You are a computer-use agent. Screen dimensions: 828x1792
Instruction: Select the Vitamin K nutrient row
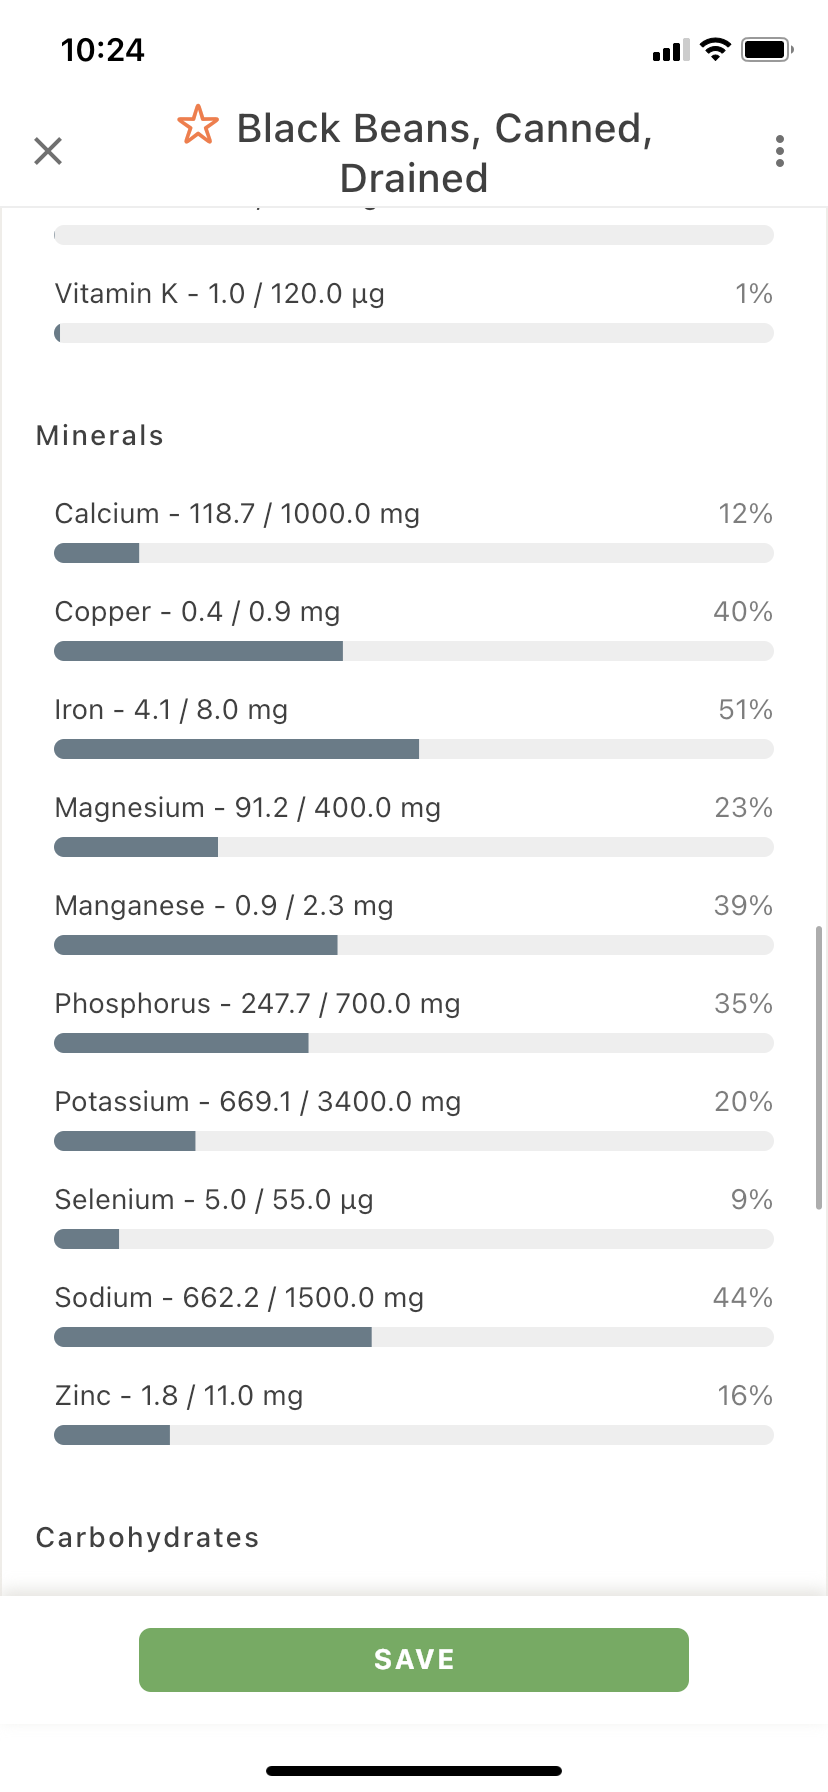click(x=414, y=311)
